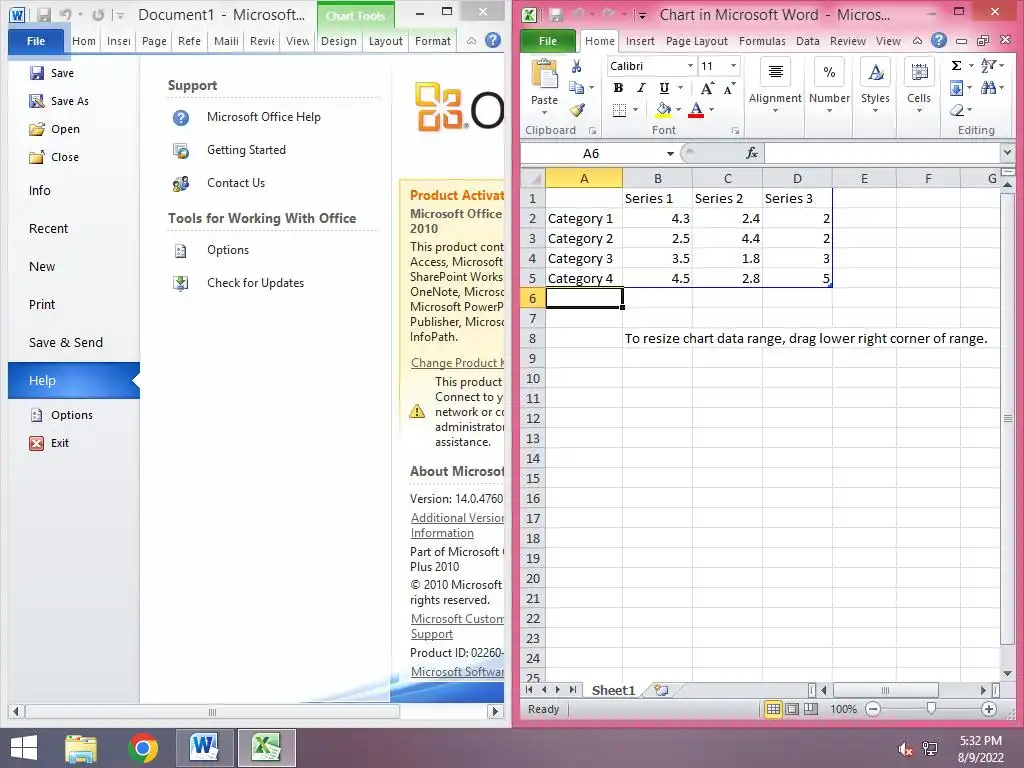Select cell B2 containing 4.3

pyautogui.click(x=657, y=219)
